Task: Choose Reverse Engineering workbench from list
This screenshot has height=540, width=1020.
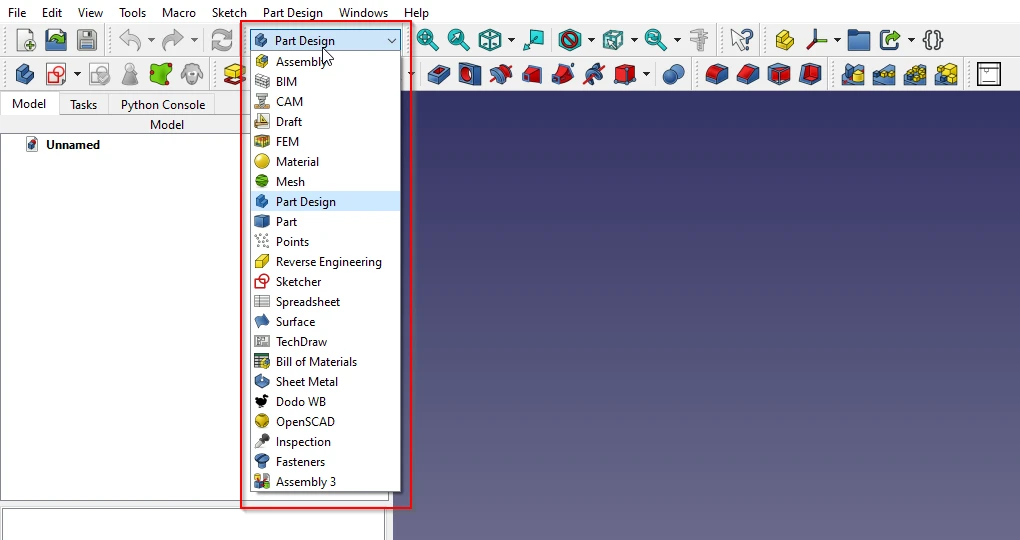Action: click(325, 262)
